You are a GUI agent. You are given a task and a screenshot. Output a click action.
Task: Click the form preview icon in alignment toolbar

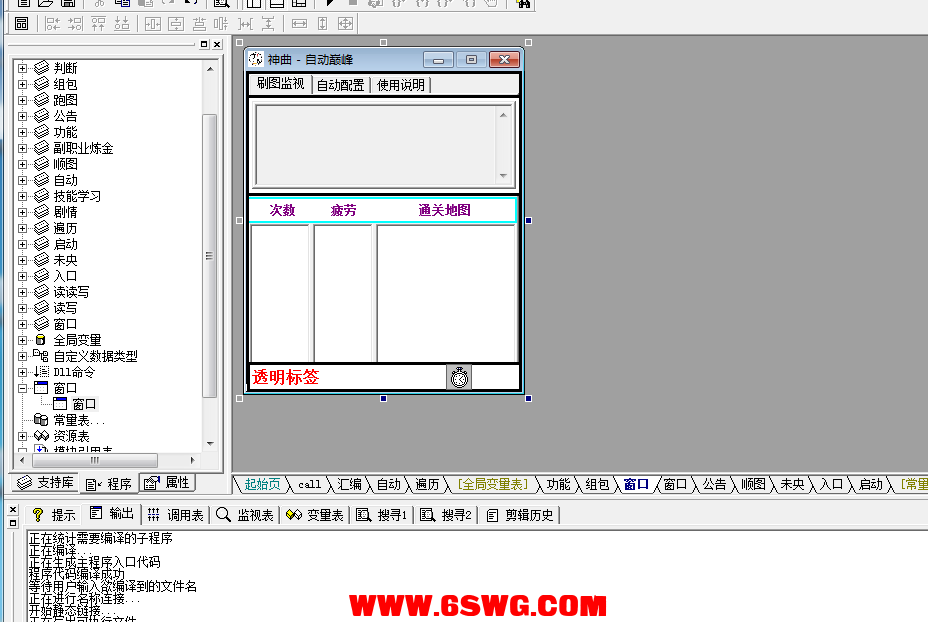click(21, 23)
